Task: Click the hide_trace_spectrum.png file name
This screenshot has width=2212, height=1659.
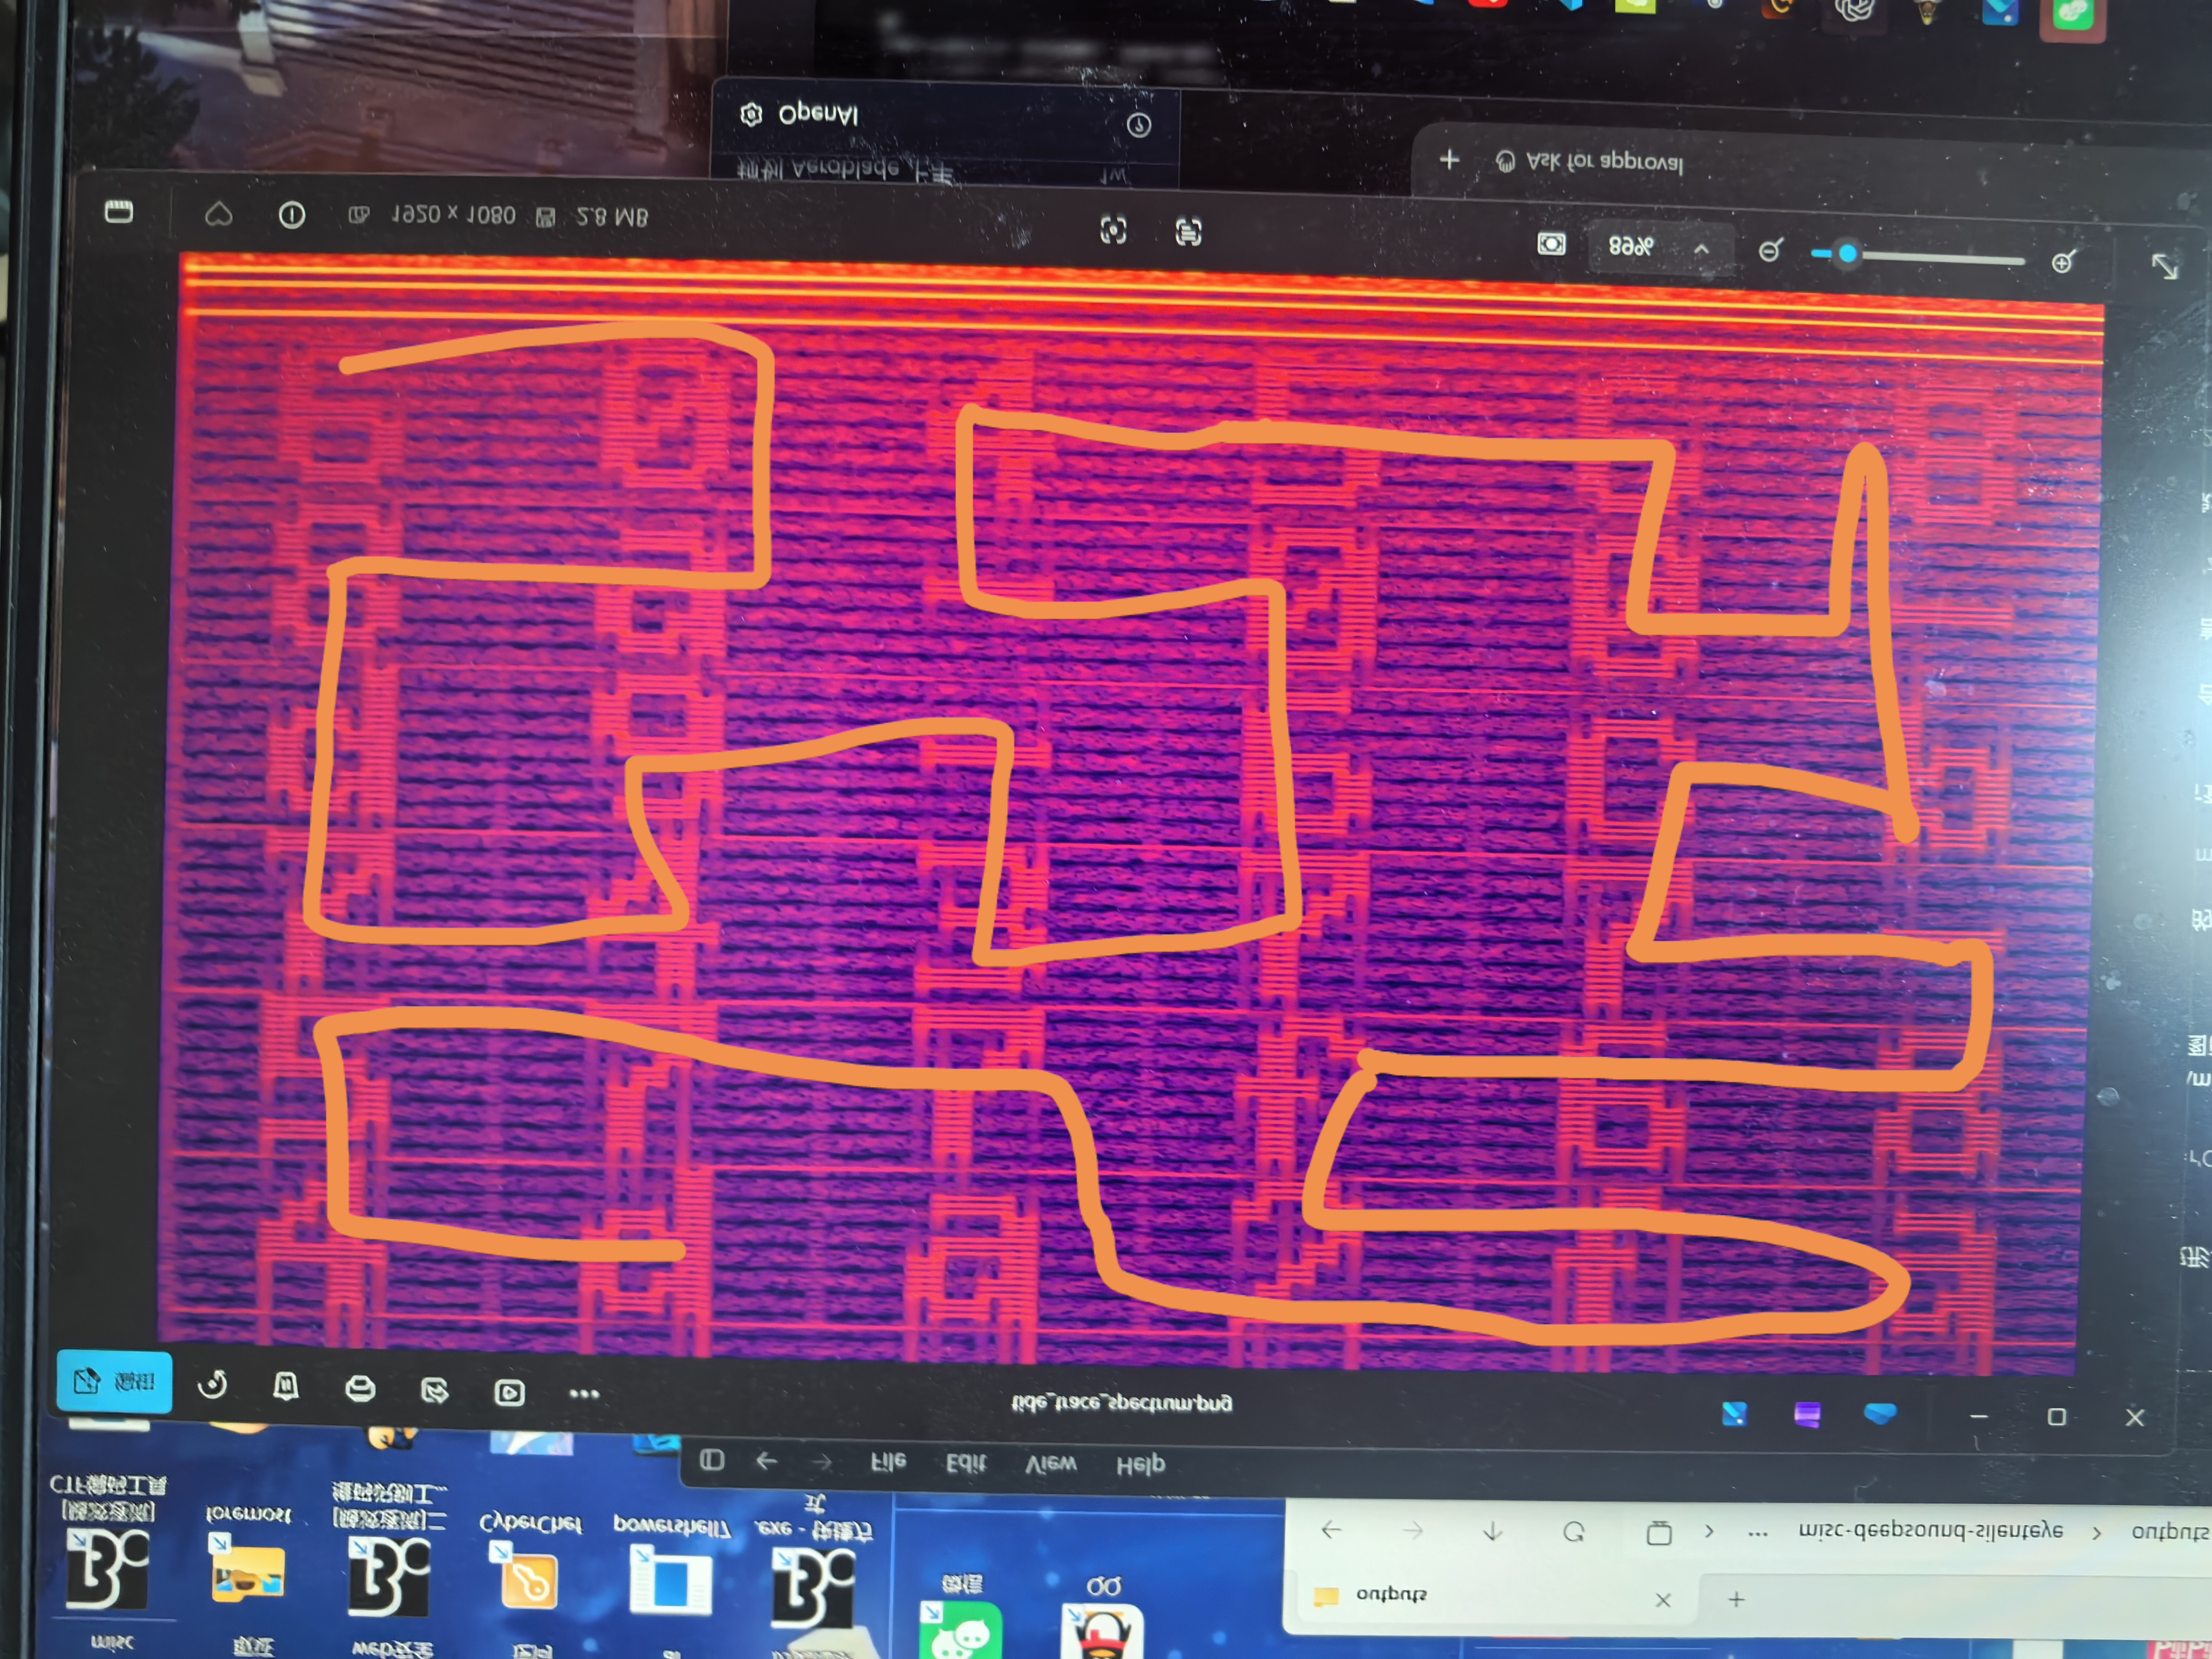Action: pos(1121,1403)
